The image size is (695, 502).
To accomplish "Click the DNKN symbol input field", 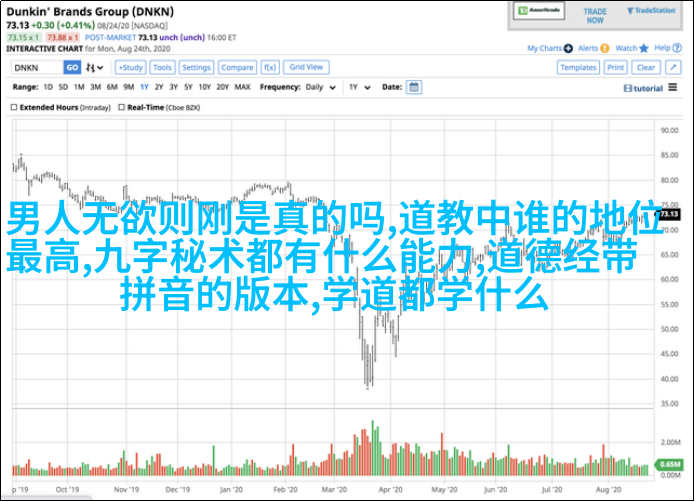I will coord(37,67).
